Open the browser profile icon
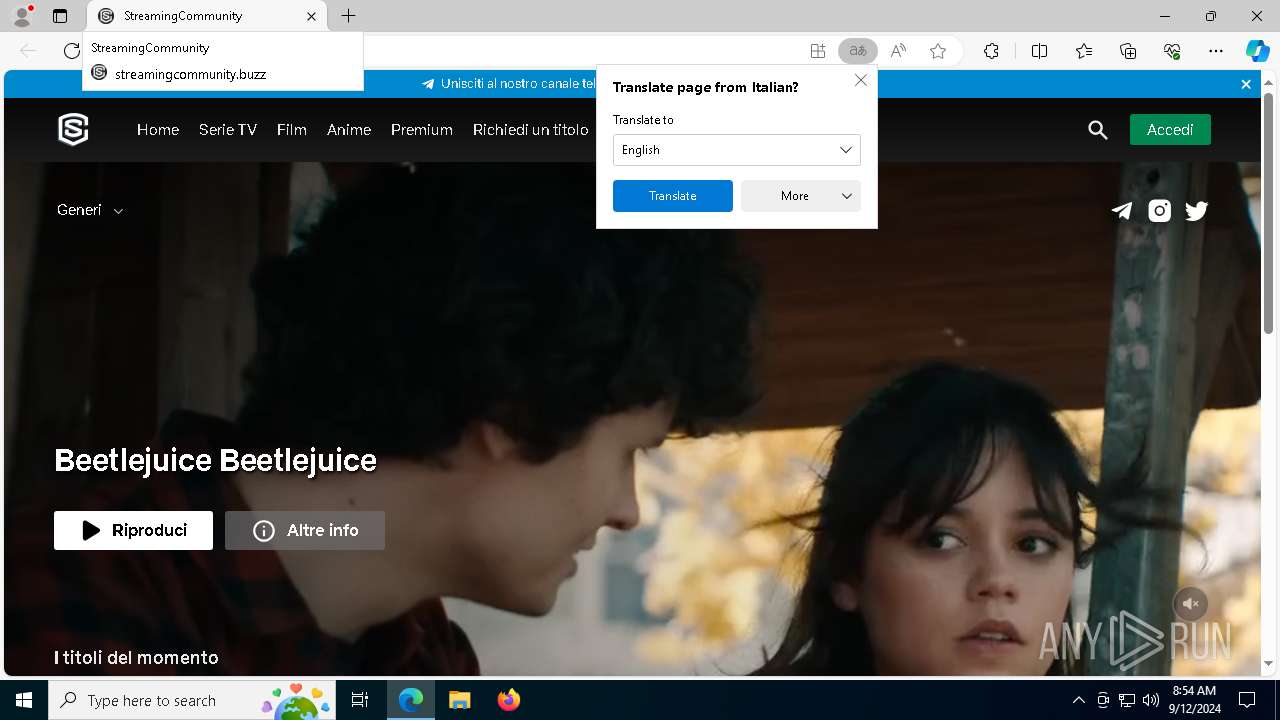The height and width of the screenshot is (720, 1280). 22,16
